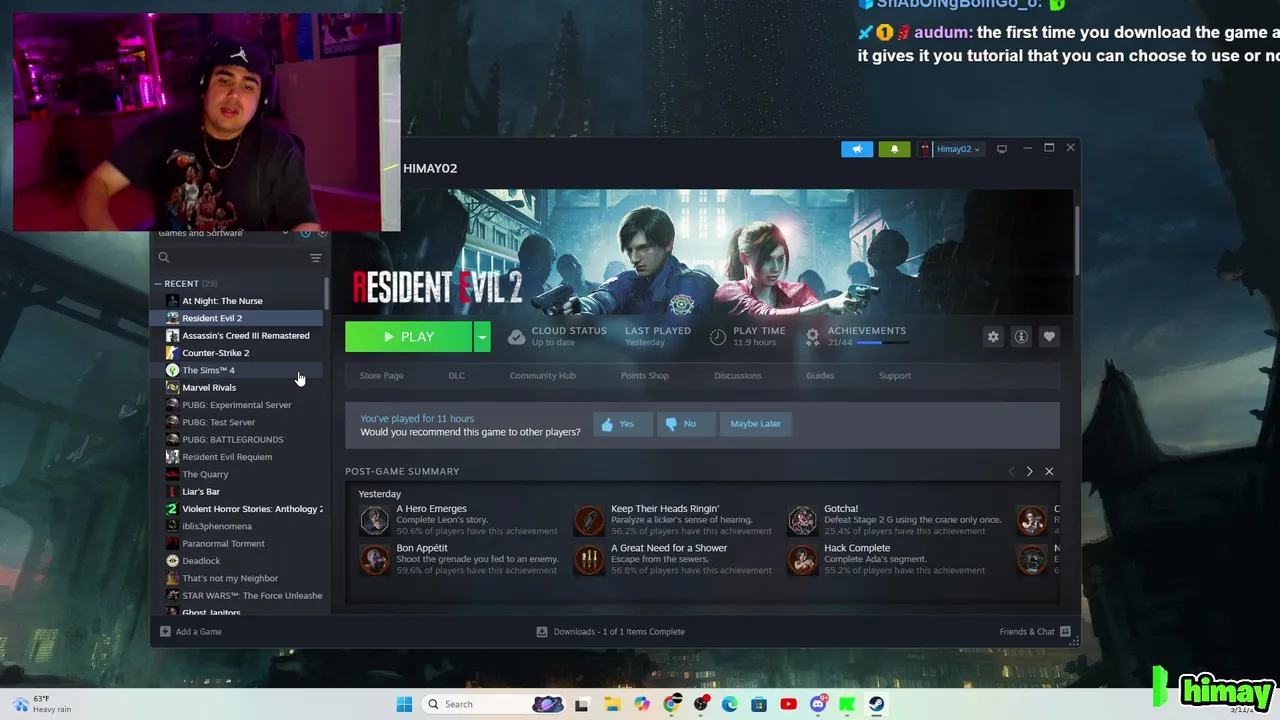The image size is (1280, 720).
Task: Expand Games and Software dropdown chevron
Action: coord(285,233)
